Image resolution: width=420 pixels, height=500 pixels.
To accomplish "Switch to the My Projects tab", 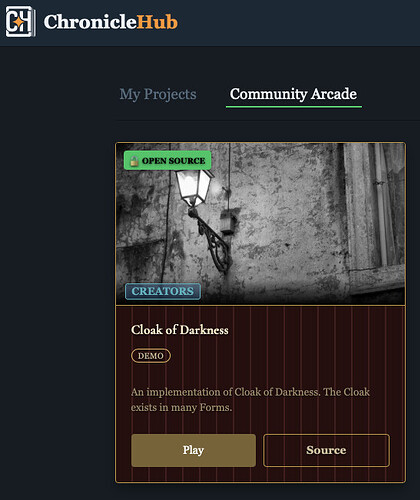I will coord(158,94).
